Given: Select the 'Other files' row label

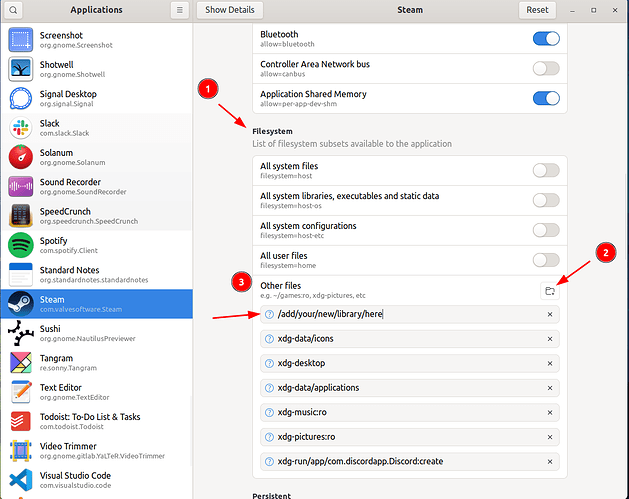Looking at the screenshot, I should (x=280, y=286).
